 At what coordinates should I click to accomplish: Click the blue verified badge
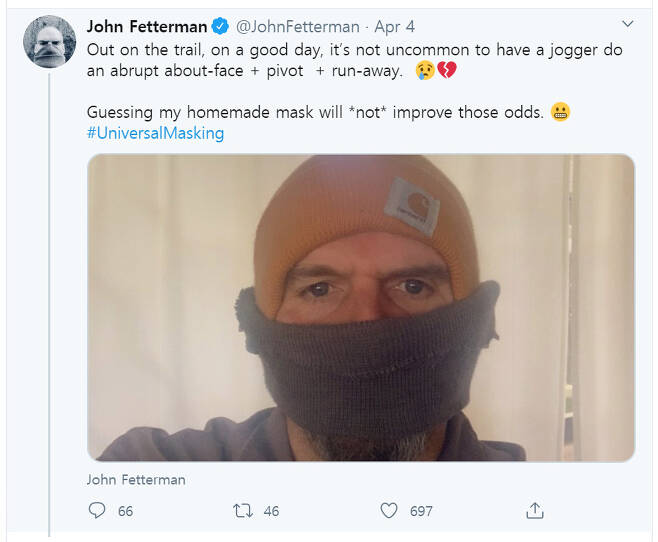(220, 26)
